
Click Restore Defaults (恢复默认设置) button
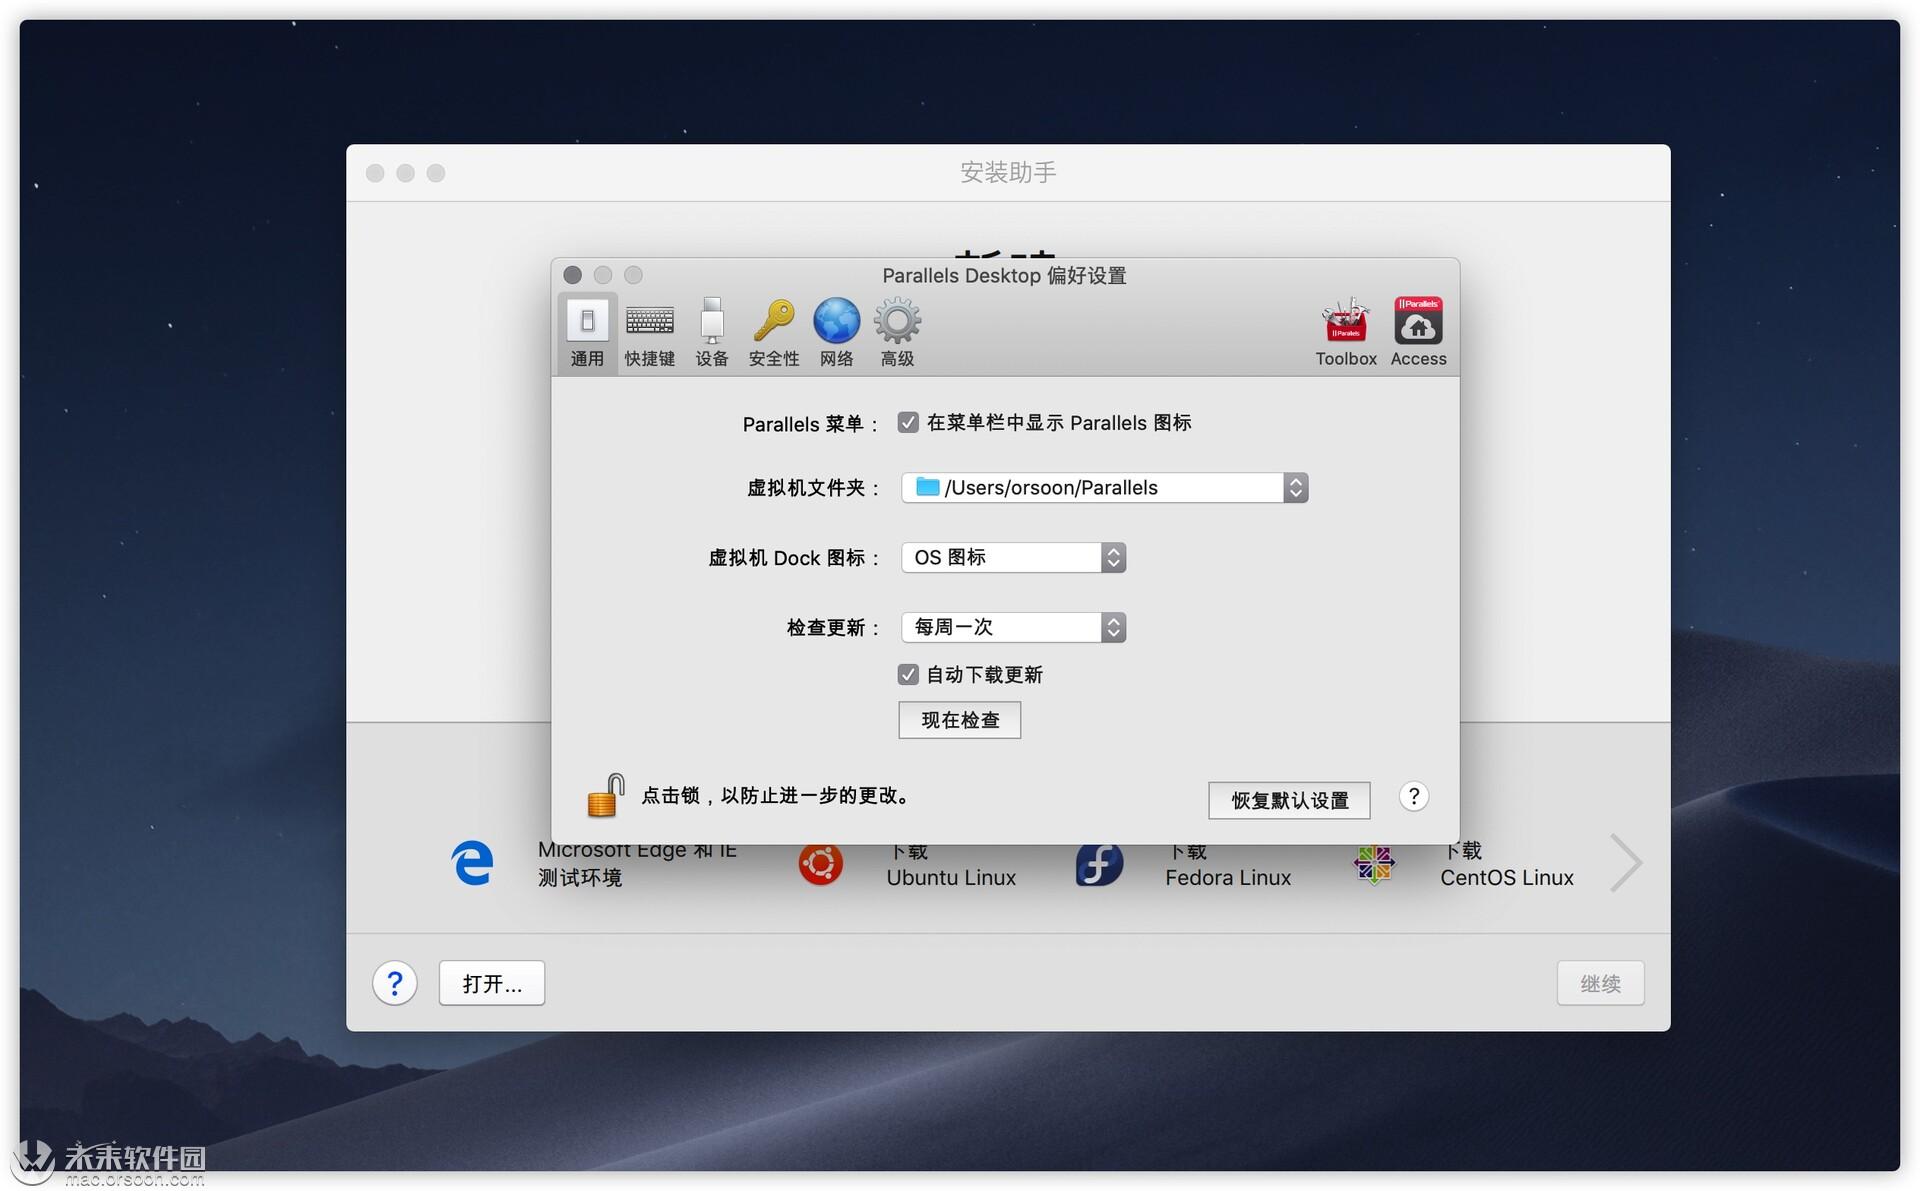click(x=1289, y=801)
